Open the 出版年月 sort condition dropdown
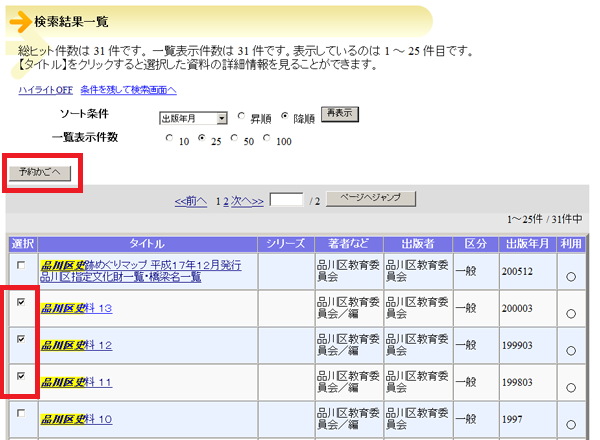This screenshot has height=440, width=600. [x=193, y=118]
